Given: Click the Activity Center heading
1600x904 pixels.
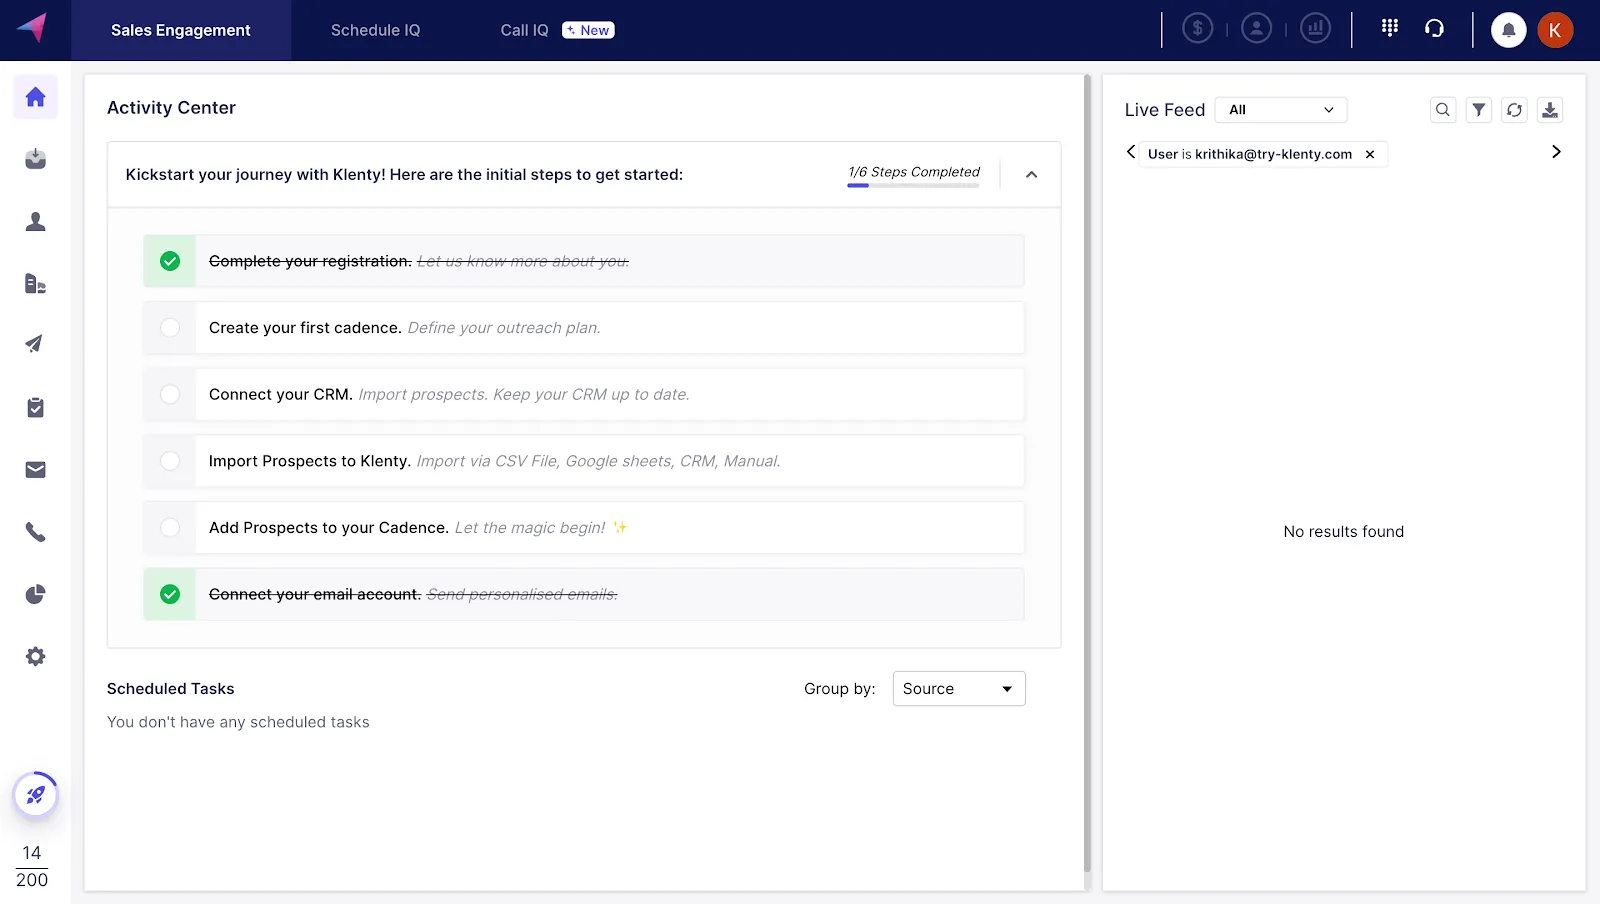Looking at the screenshot, I should click(x=171, y=108).
